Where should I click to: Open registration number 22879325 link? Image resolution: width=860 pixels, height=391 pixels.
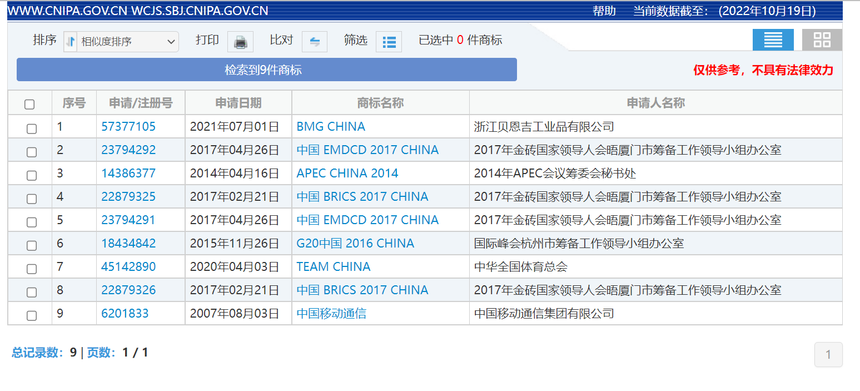pos(128,196)
